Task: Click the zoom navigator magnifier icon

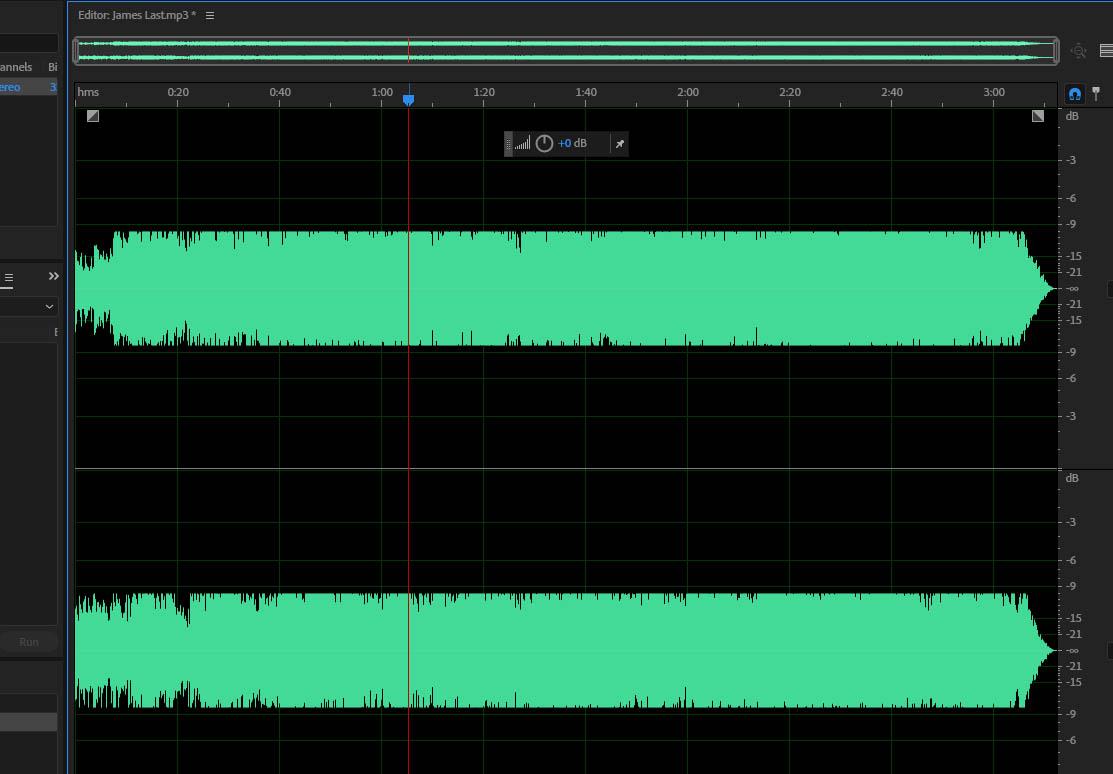Action: pyautogui.click(x=1078, y=51)
